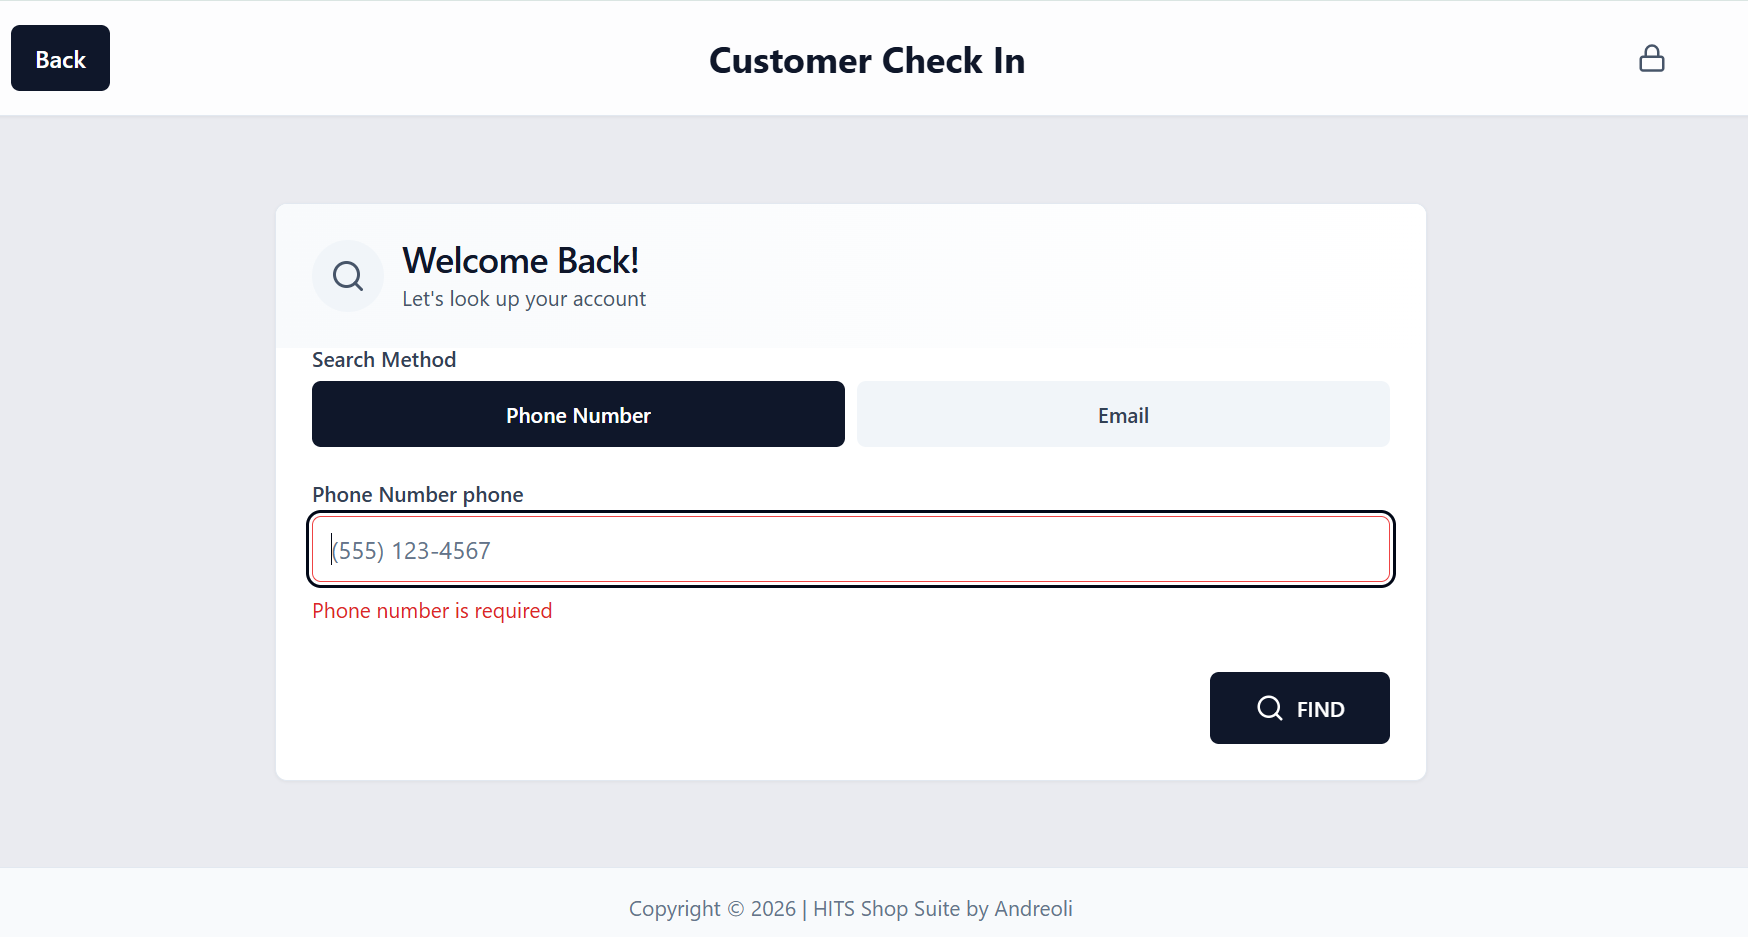The width and height of the screenshot is (1748, 937).
Task: Click the lock icon in the header
Action: (1651, 59)
